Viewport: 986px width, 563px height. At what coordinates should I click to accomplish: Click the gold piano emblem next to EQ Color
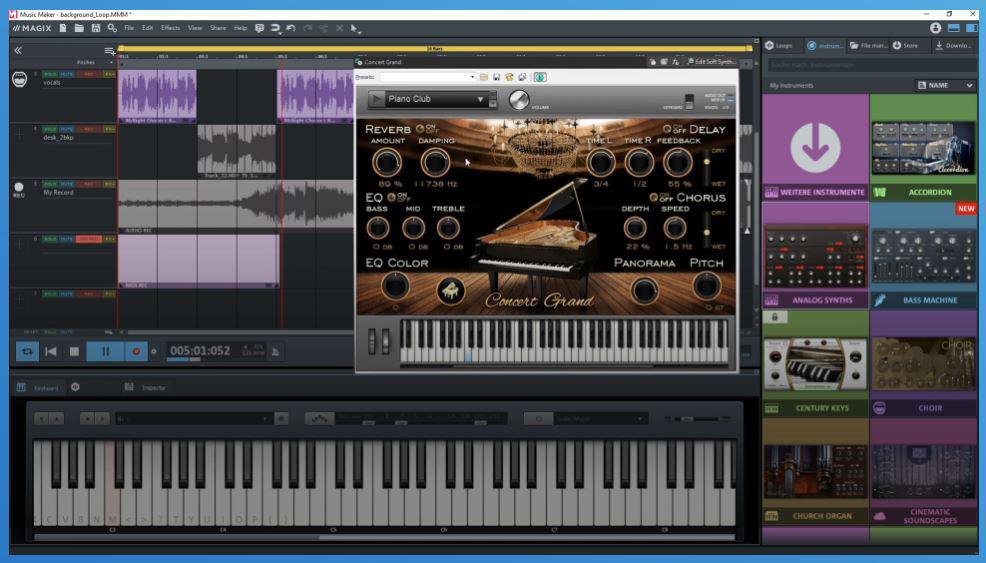(450, 291)
